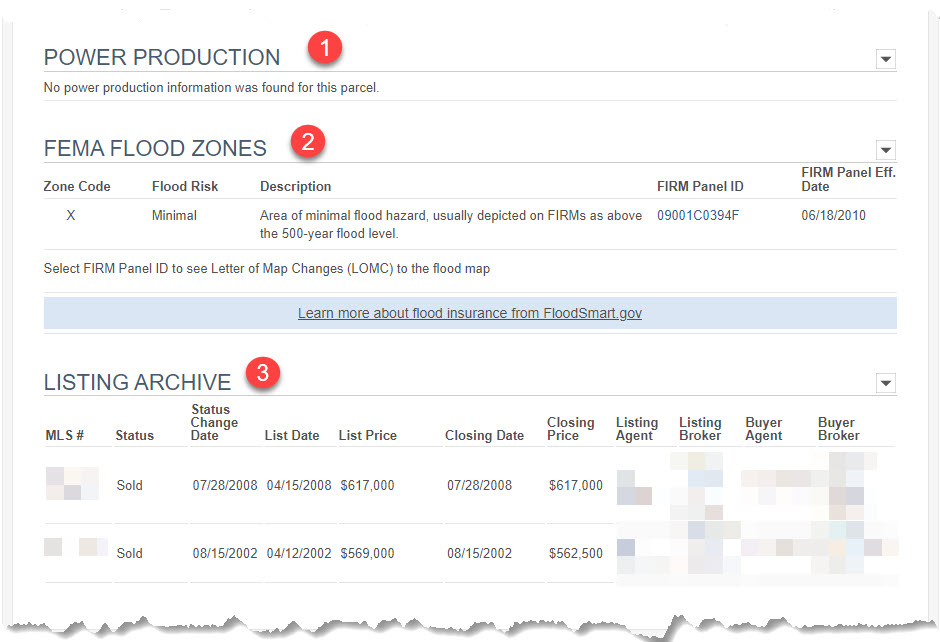Select the 06/18/2010 effective date
Screen dimensions: 940x642
tap(833, 215)
